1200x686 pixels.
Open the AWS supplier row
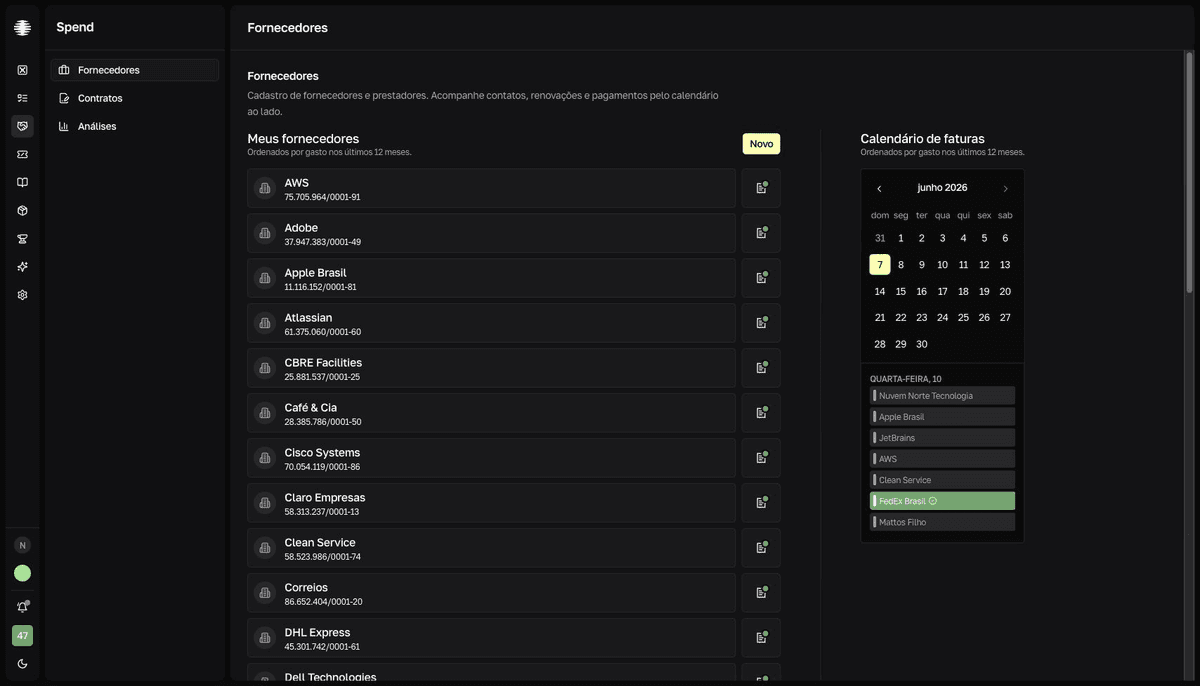(491, 188)
